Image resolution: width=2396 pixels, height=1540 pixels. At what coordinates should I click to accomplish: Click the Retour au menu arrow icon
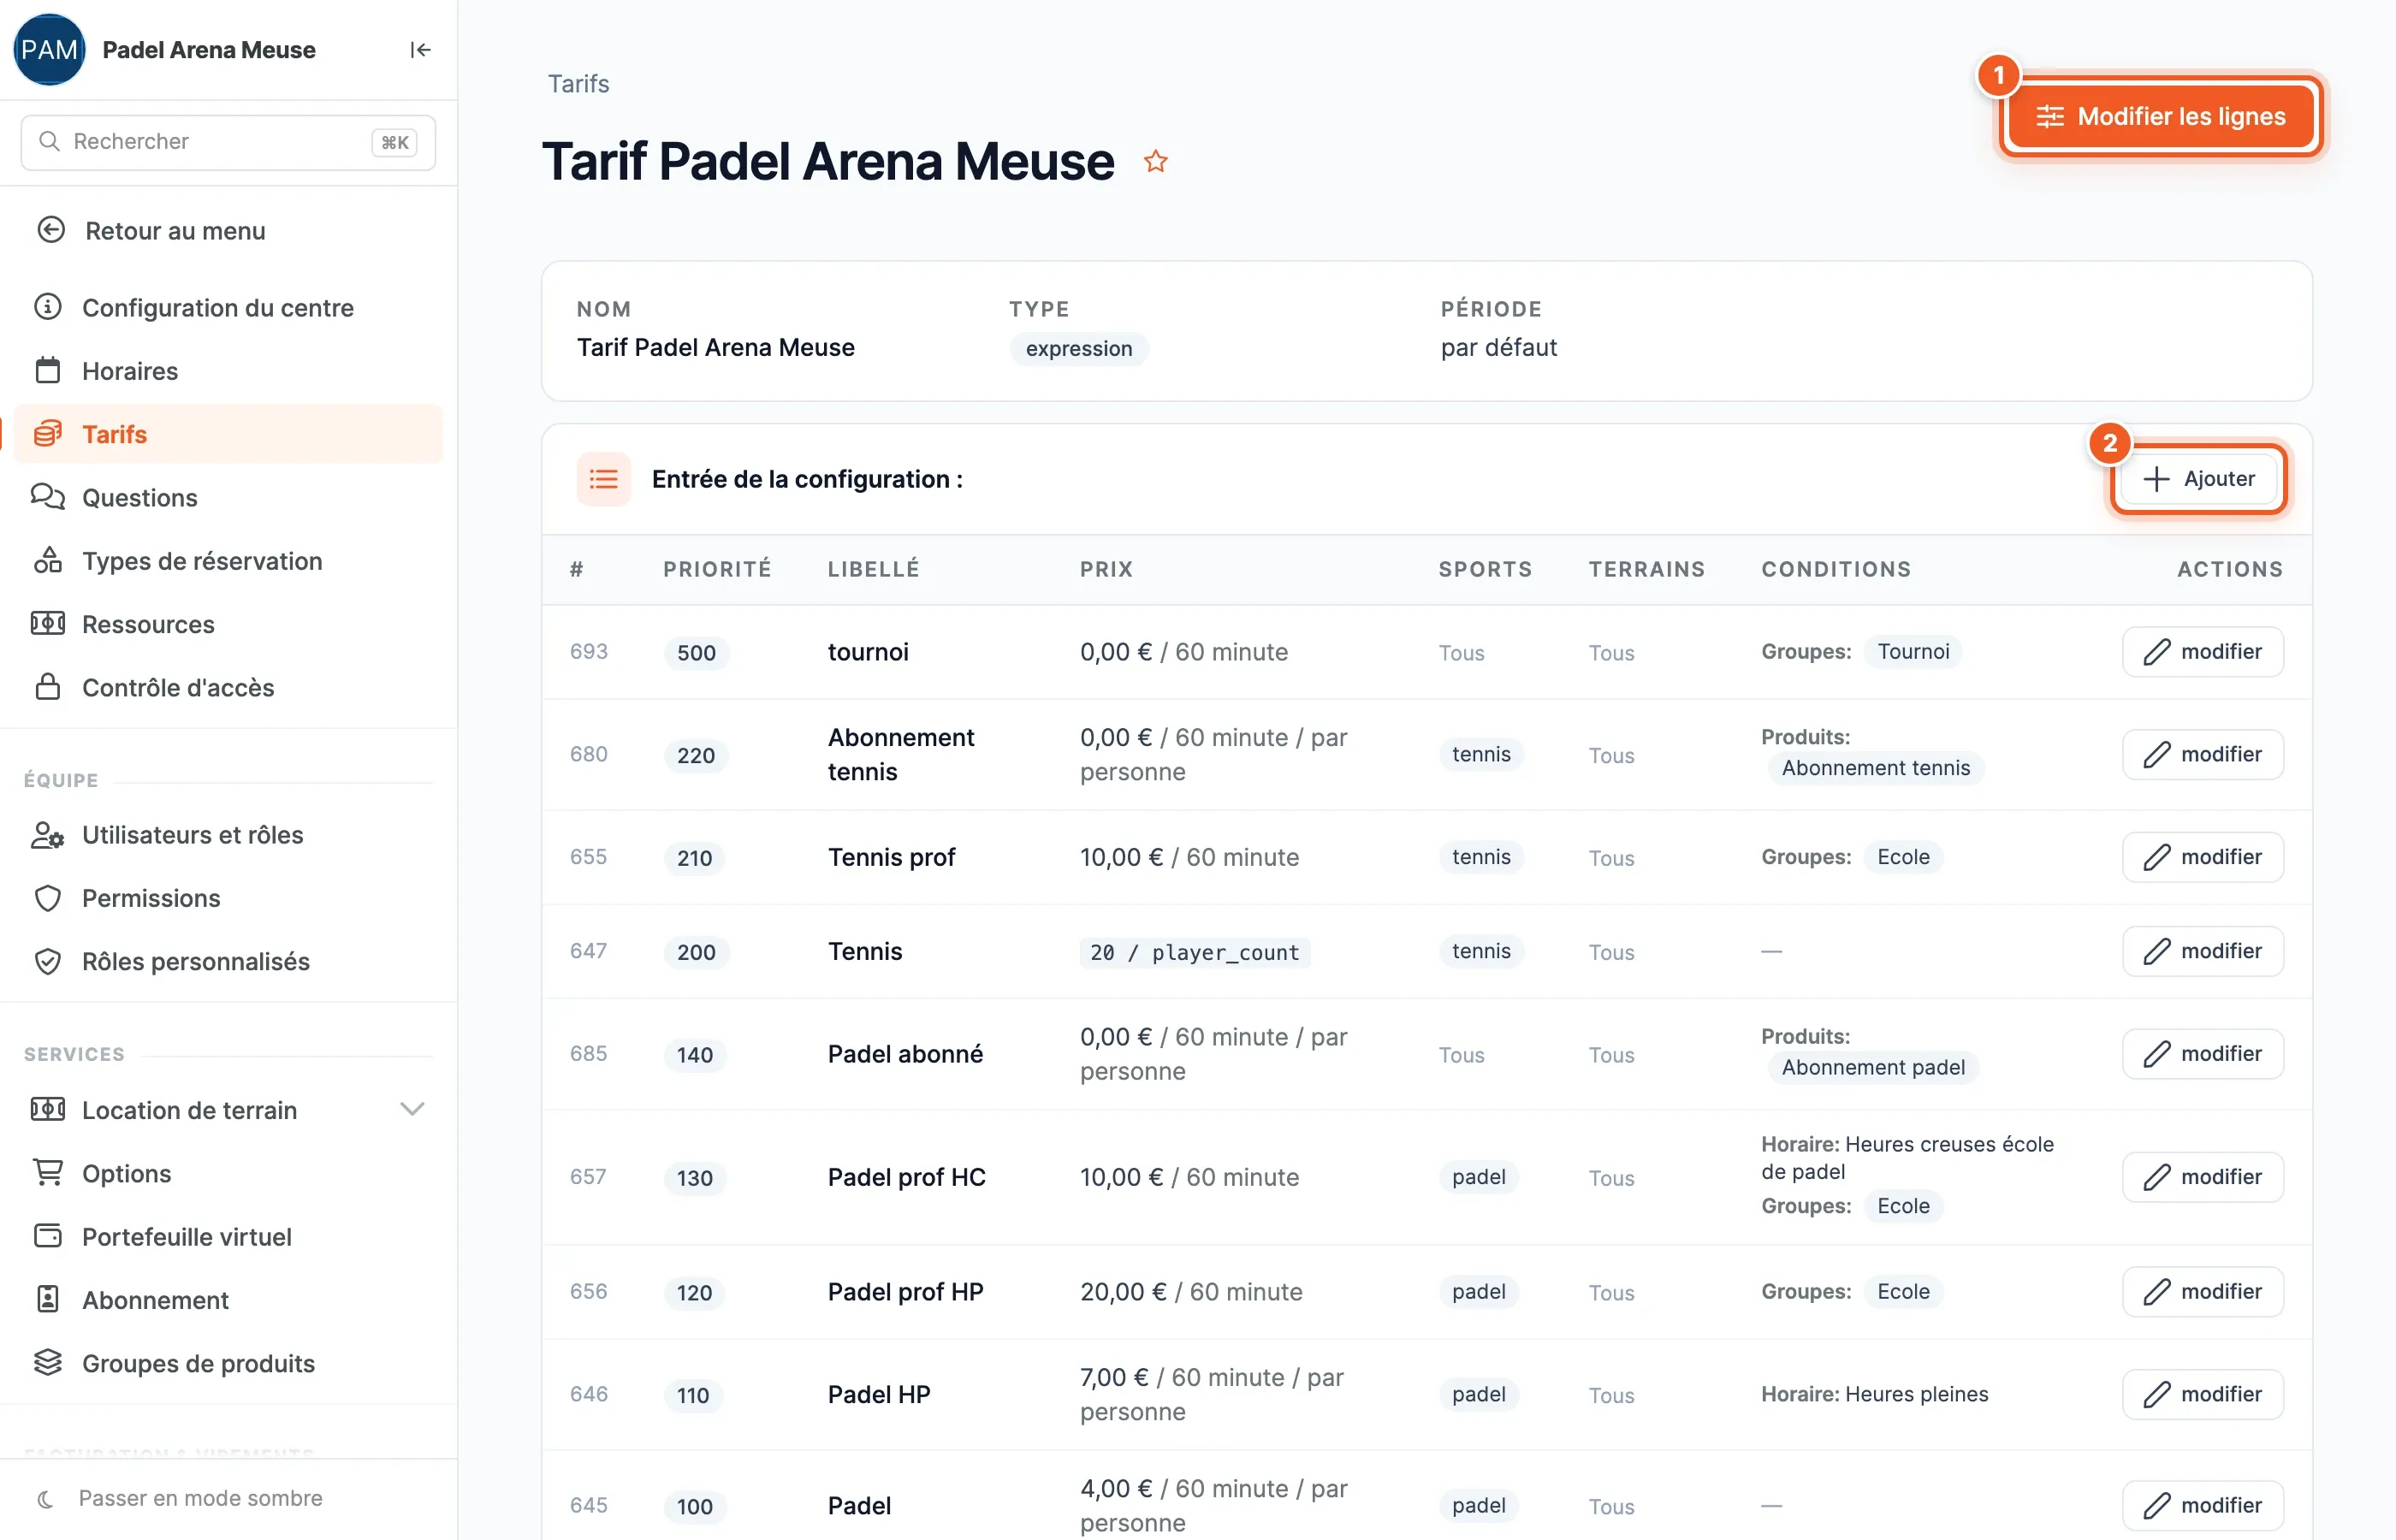pyautogui.click(x=51, y=230)
